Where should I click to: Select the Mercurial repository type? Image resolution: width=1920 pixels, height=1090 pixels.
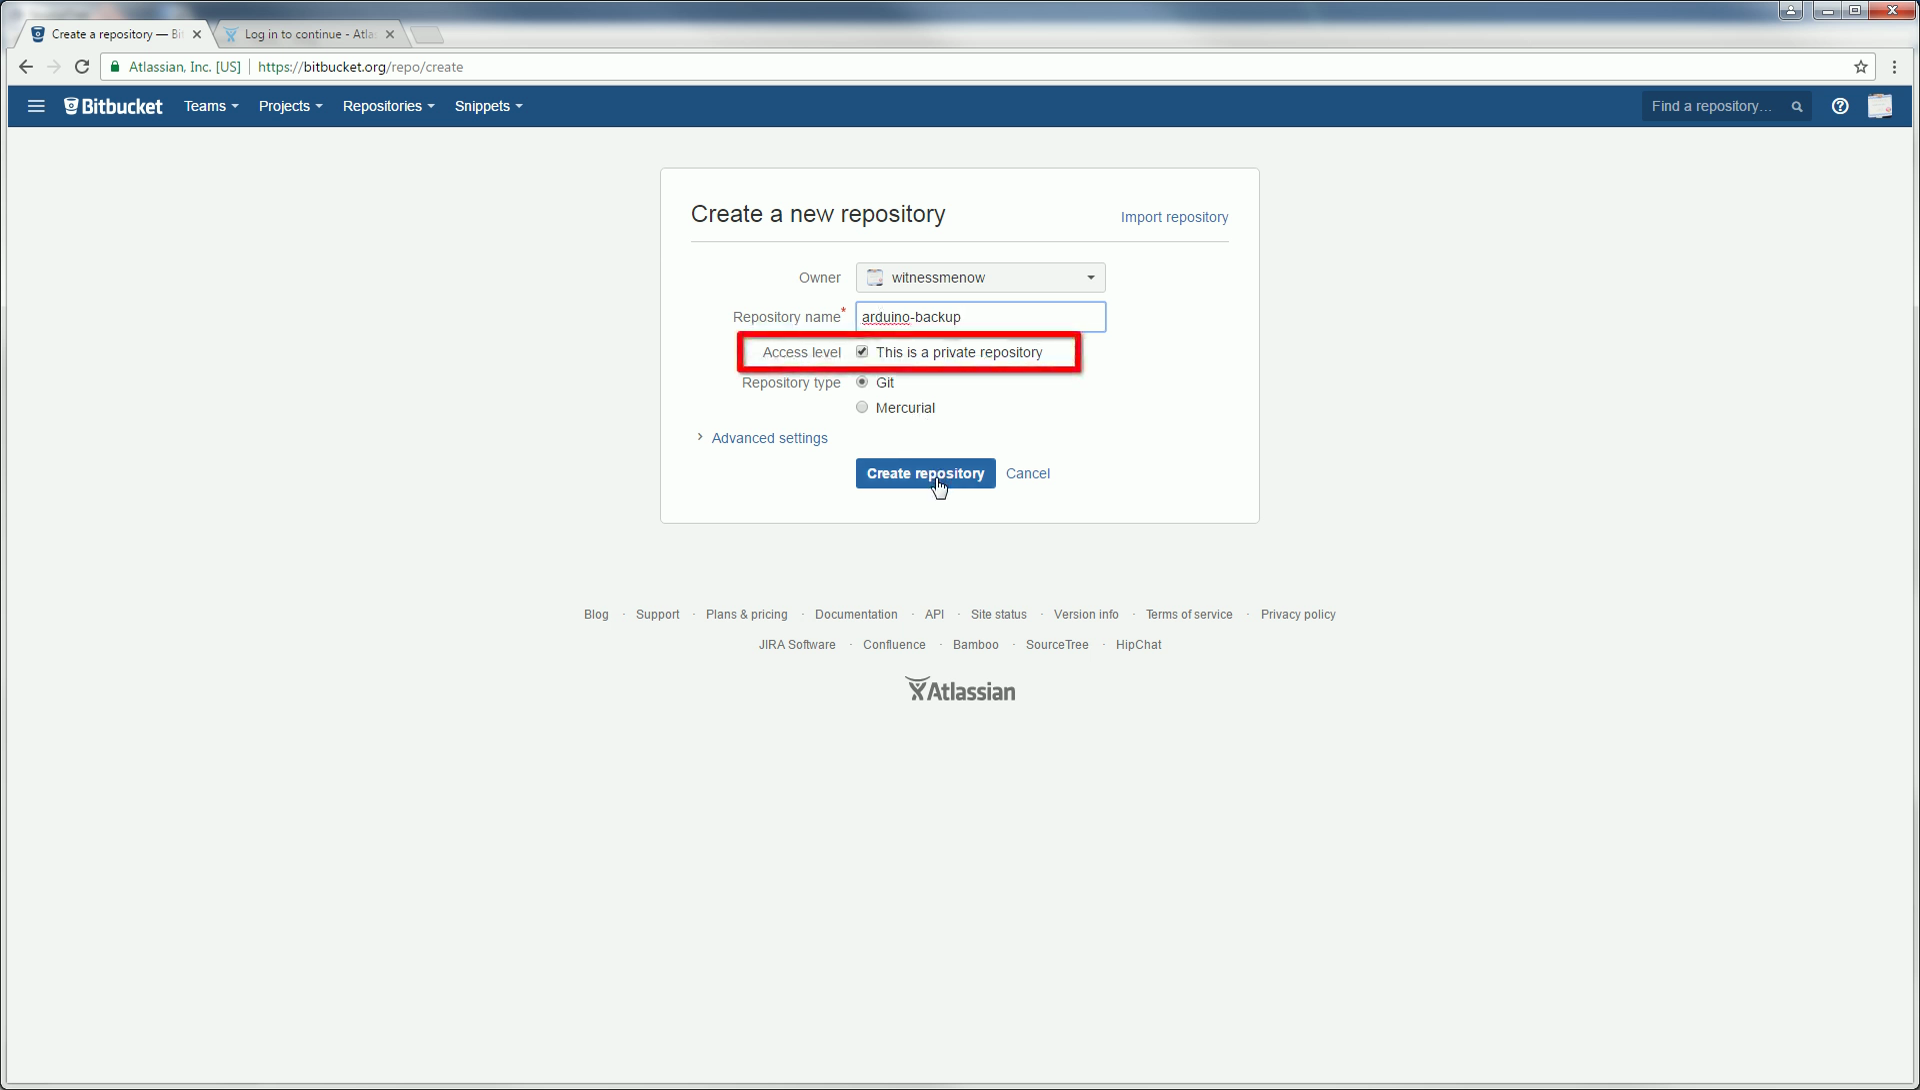pos(862,407)
